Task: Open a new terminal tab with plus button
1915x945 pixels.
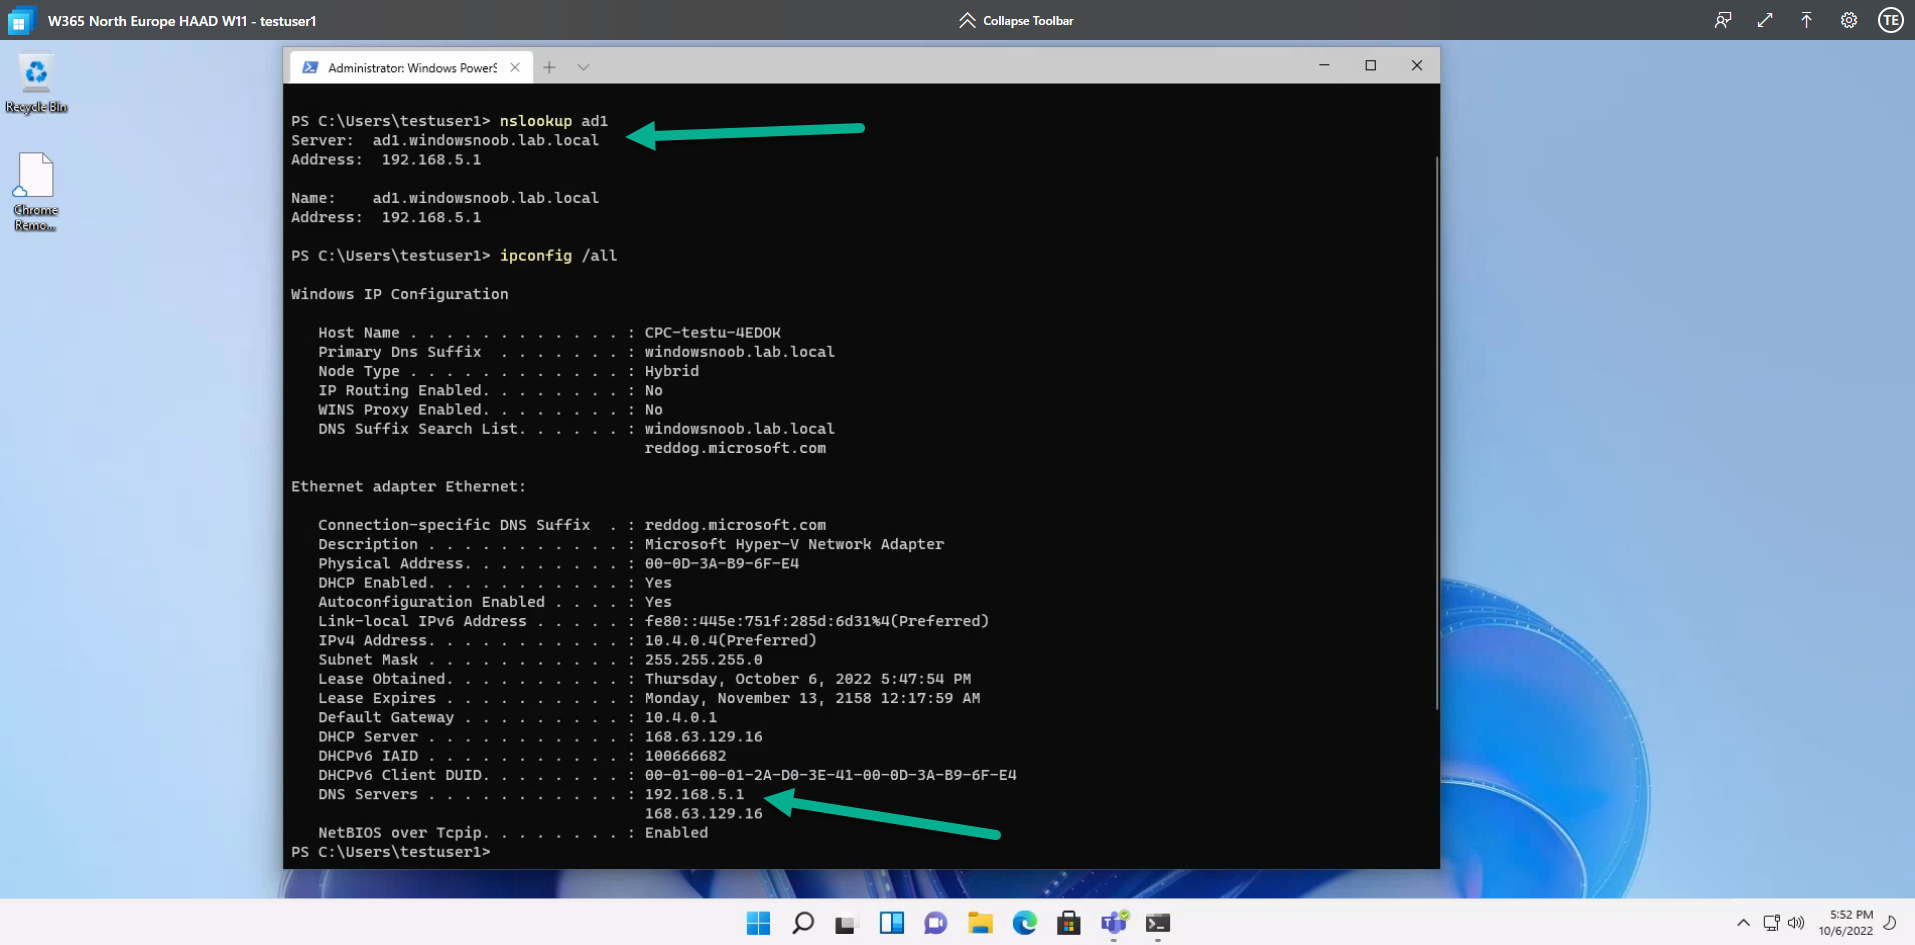Action: [x=549, y=67]
